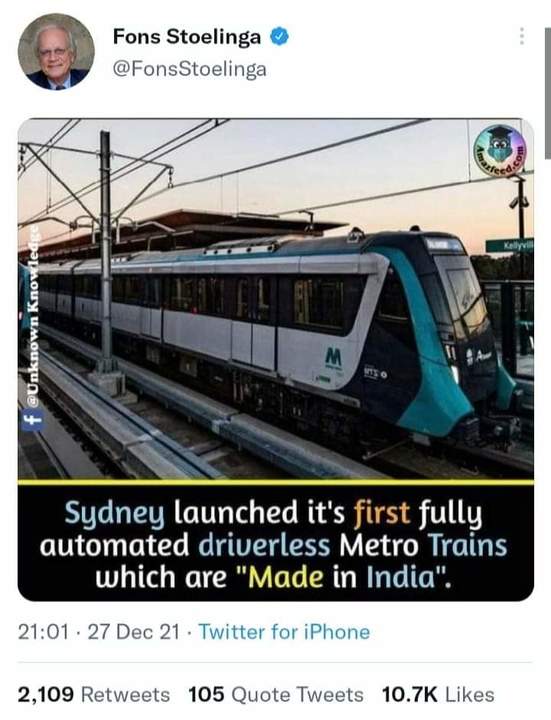Click the caption word Sydney
The image size is (551, 720).
(114, 513)
